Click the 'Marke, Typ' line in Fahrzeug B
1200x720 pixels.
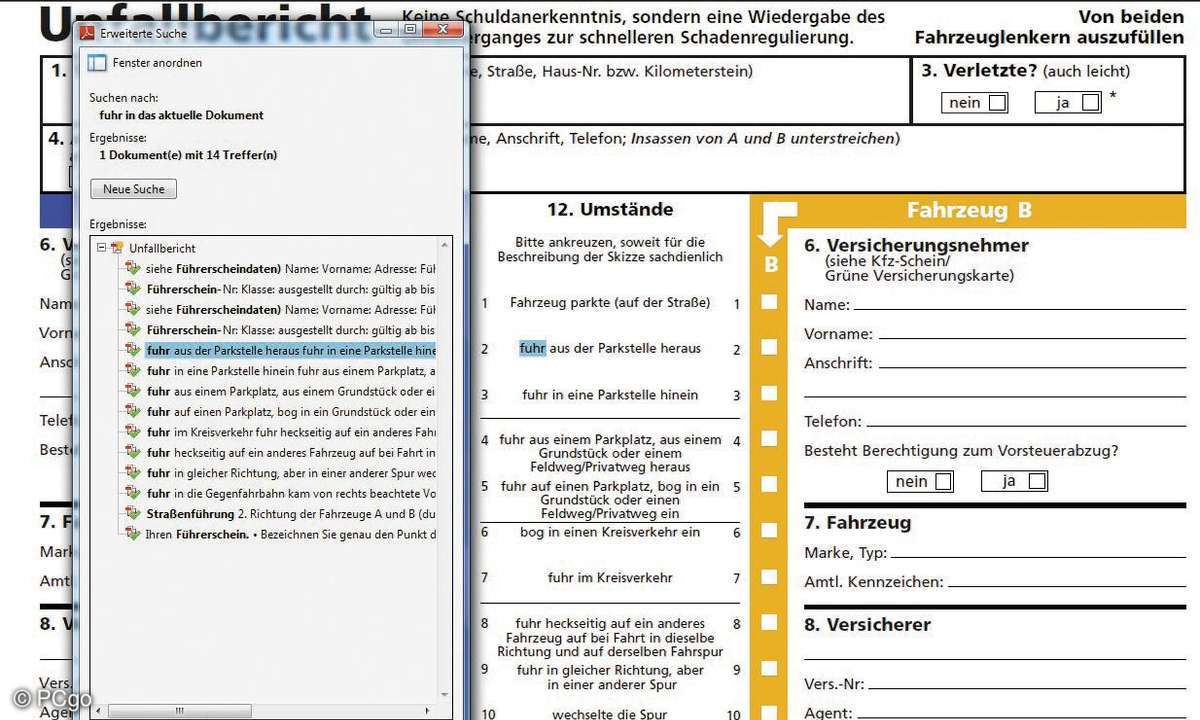(1036, 557)
